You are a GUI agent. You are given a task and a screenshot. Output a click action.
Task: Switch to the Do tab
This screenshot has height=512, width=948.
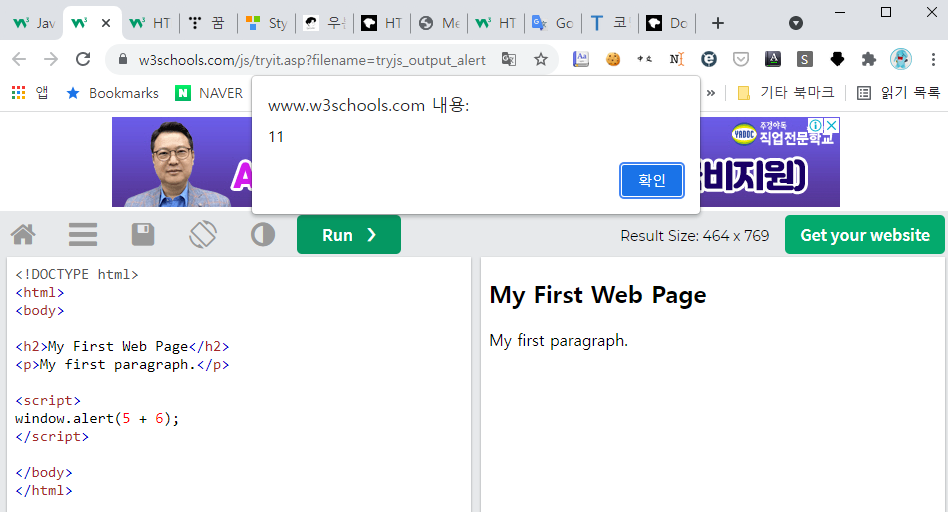pos(667,23)
